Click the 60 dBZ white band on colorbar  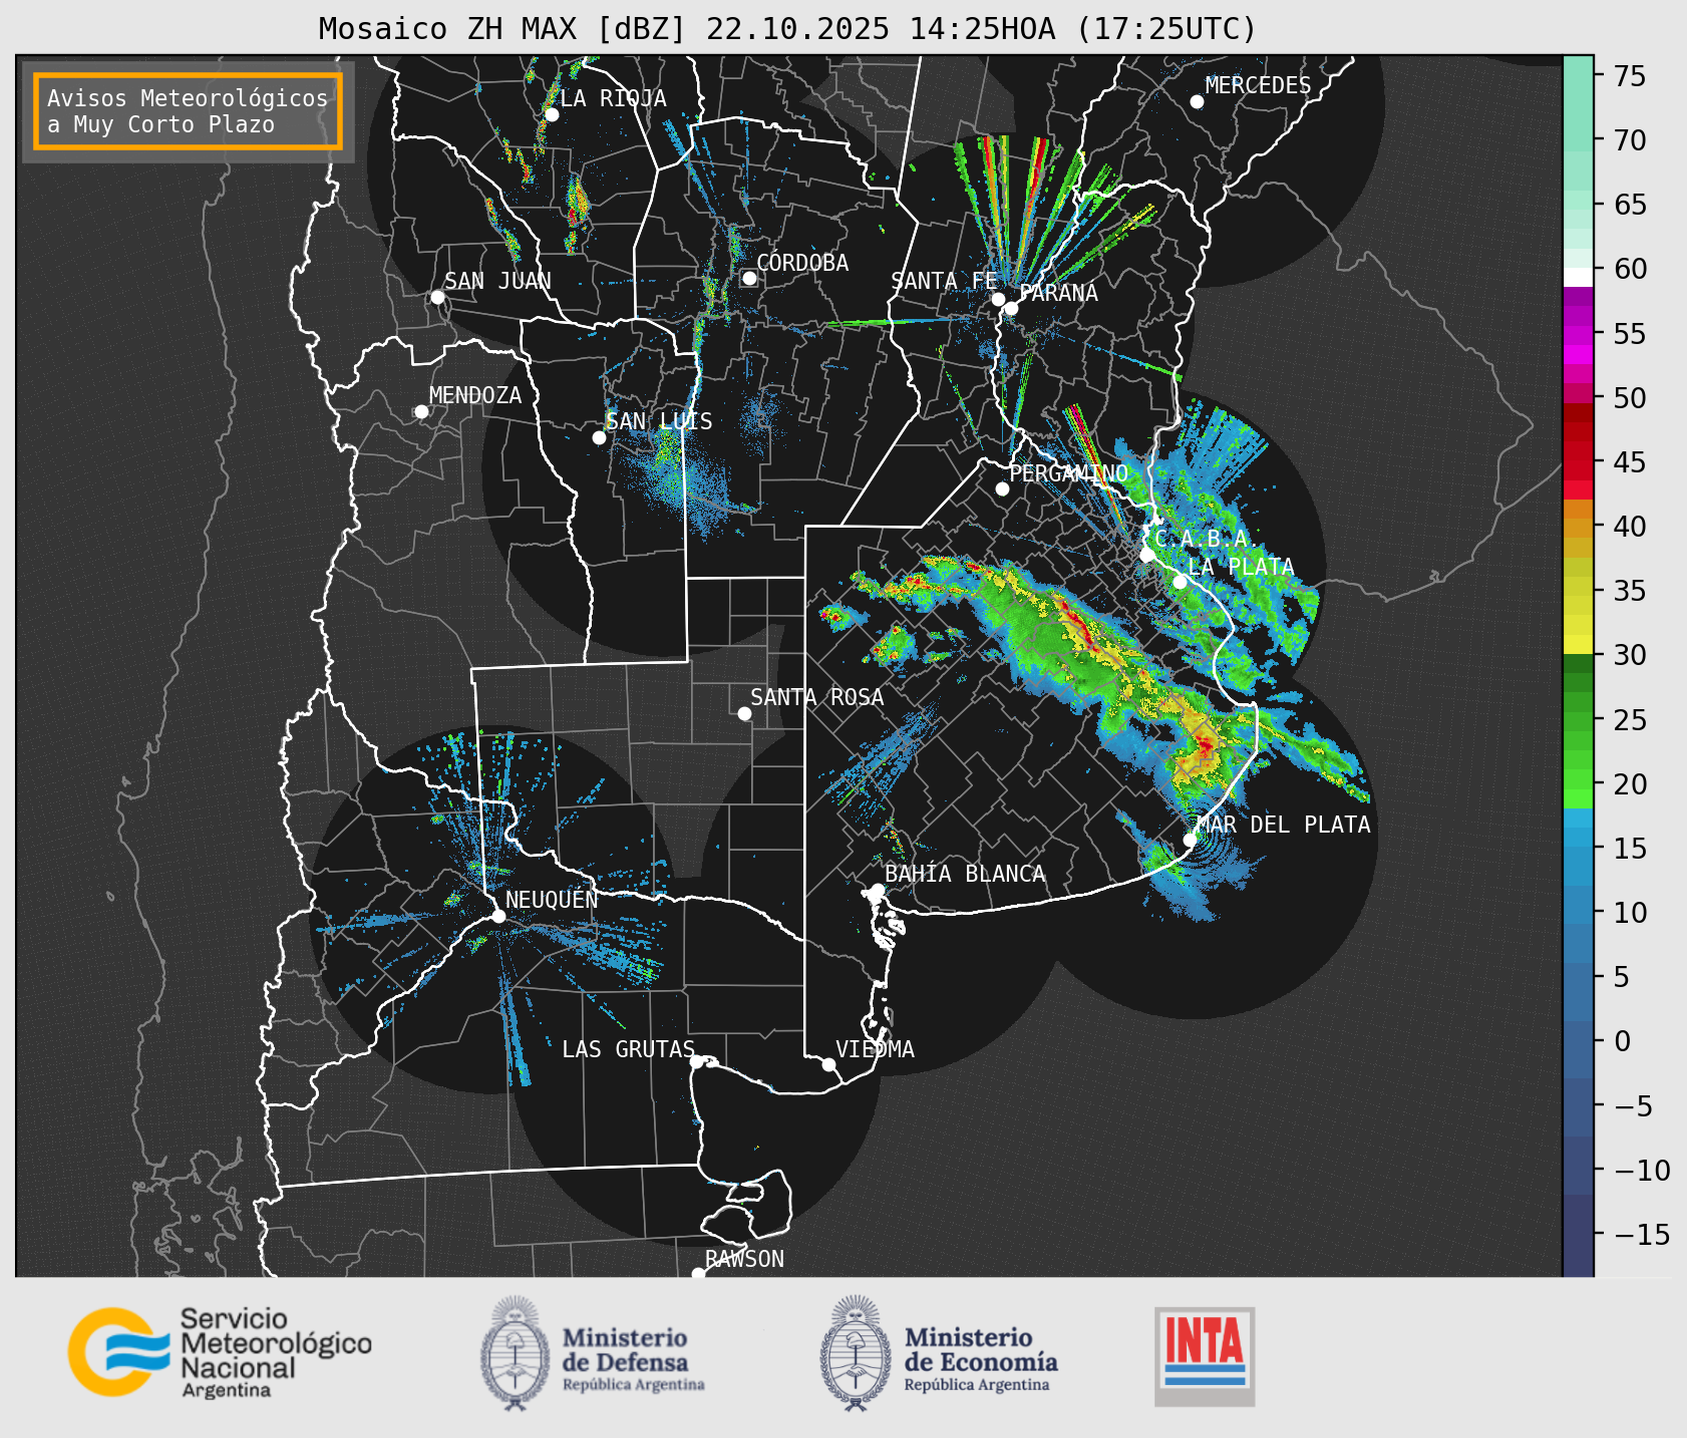point(1578,277)
